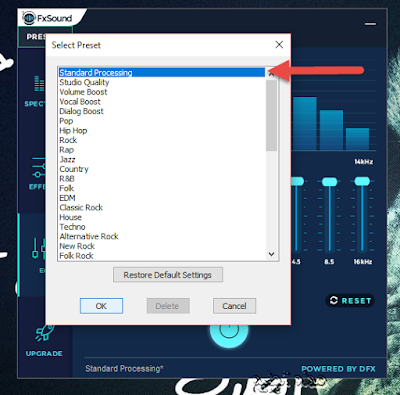This screenshot has height=395, width=400.
Task: Click the Cancel button
Action: 234,306
